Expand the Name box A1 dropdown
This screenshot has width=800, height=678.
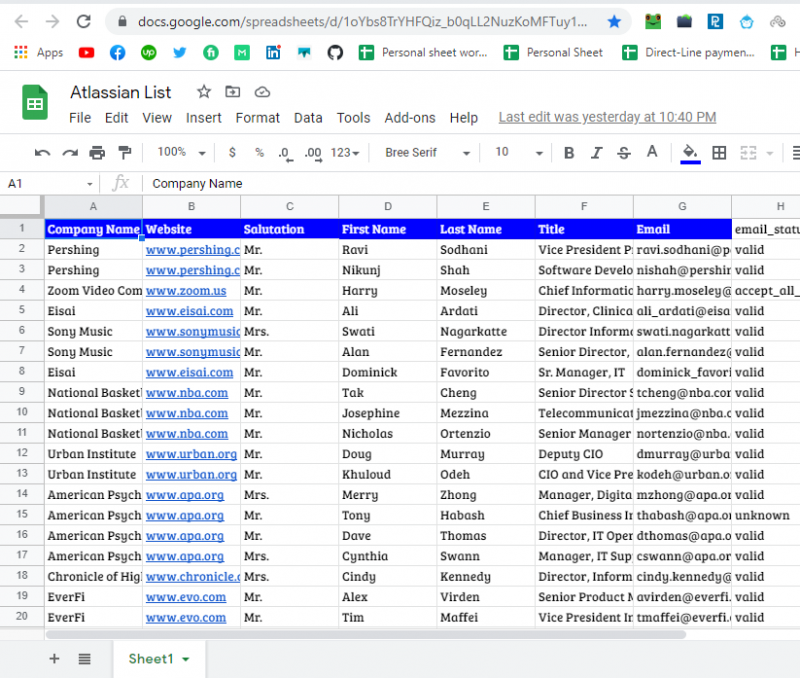pyautogui.click(x=89, y=184)
